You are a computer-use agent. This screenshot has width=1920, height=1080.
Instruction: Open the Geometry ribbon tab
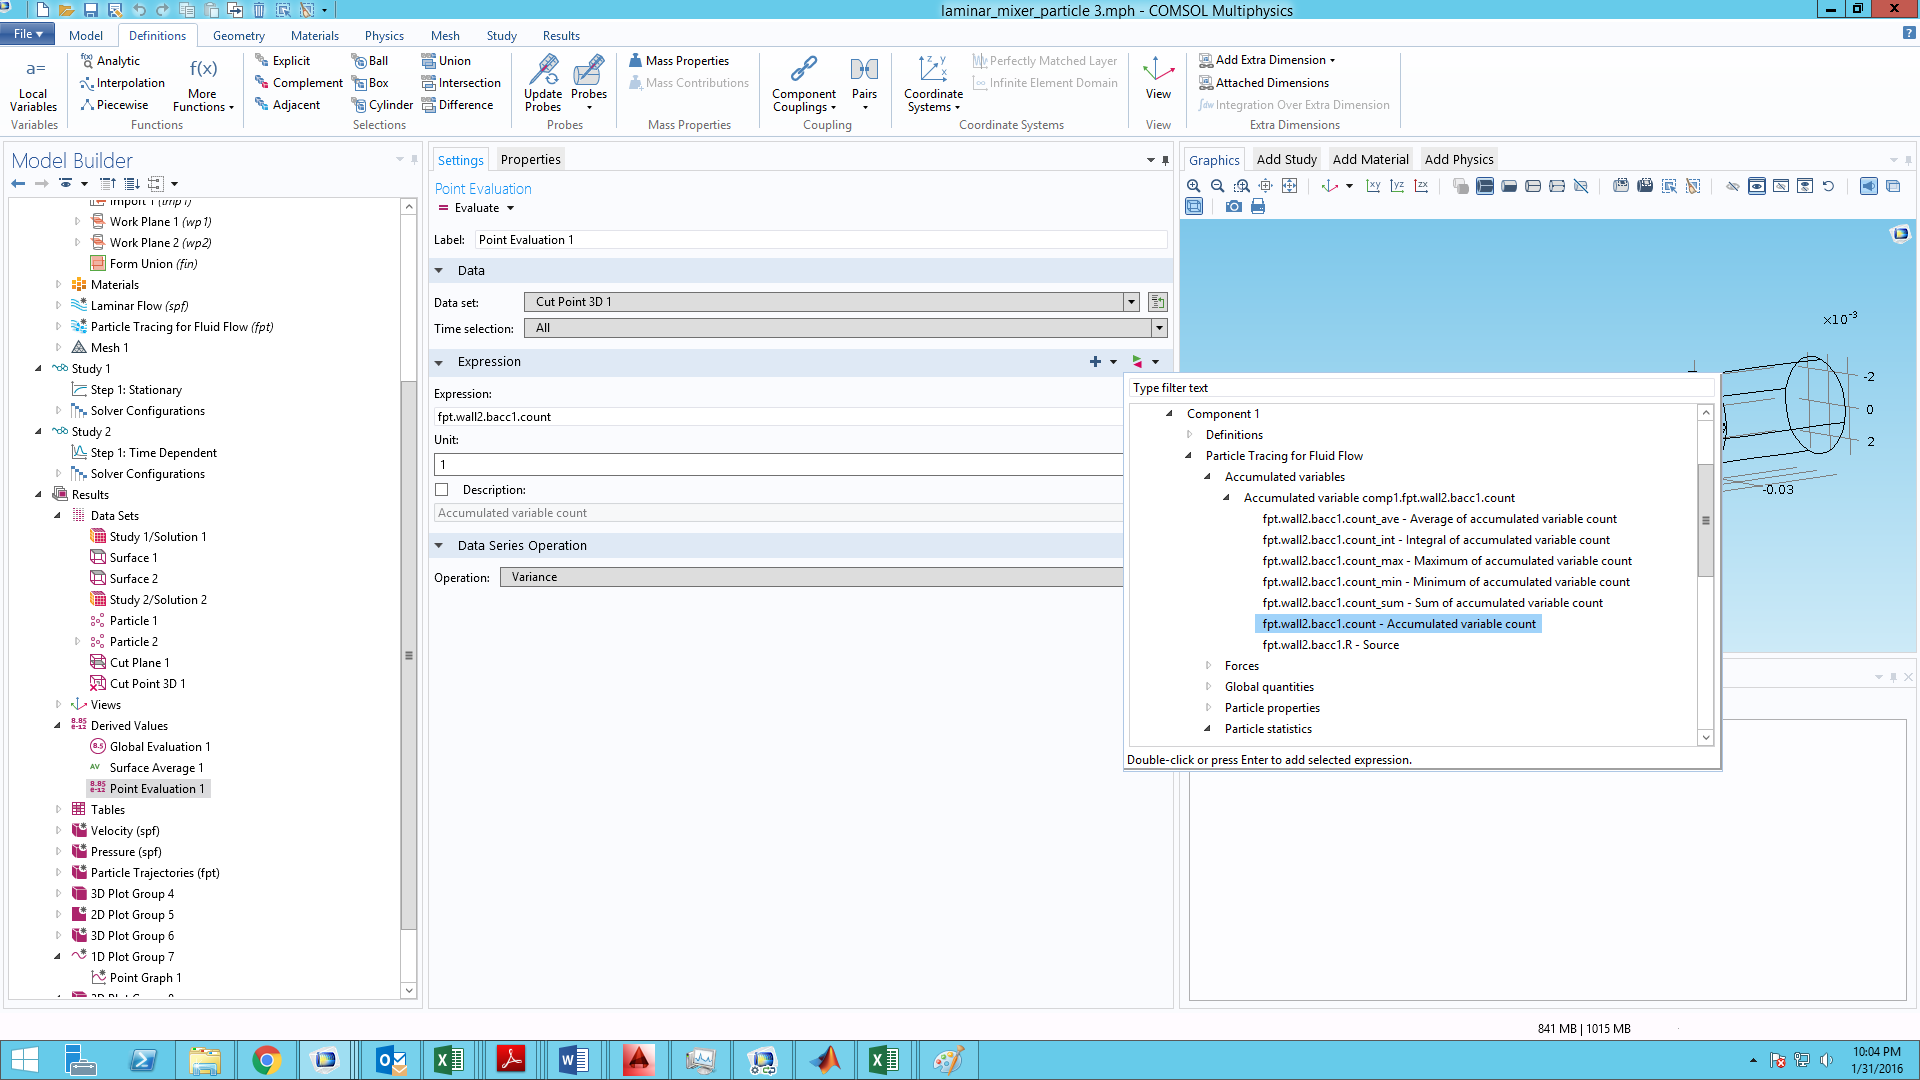(238, 35)
